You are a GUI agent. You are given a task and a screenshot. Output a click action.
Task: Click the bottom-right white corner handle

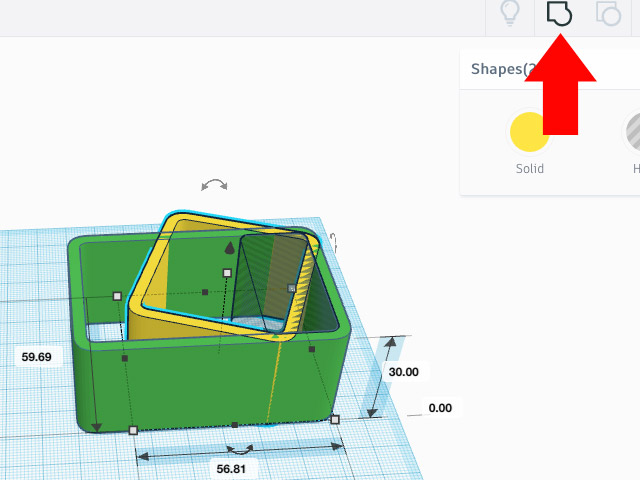pyautogui.click(x=335, y=419)
